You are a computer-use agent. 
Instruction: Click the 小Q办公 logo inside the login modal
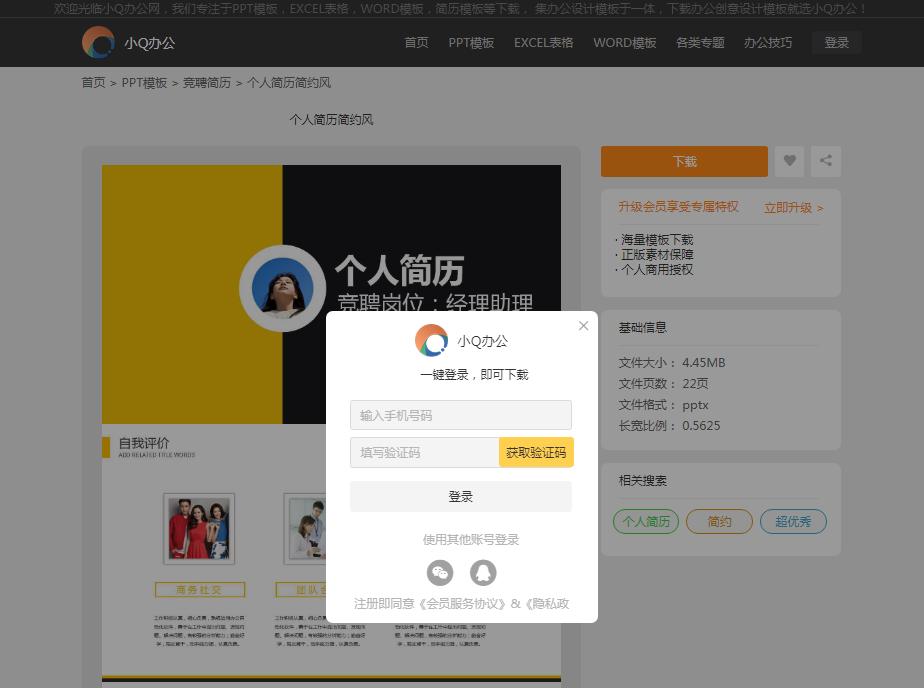(461, 340)
